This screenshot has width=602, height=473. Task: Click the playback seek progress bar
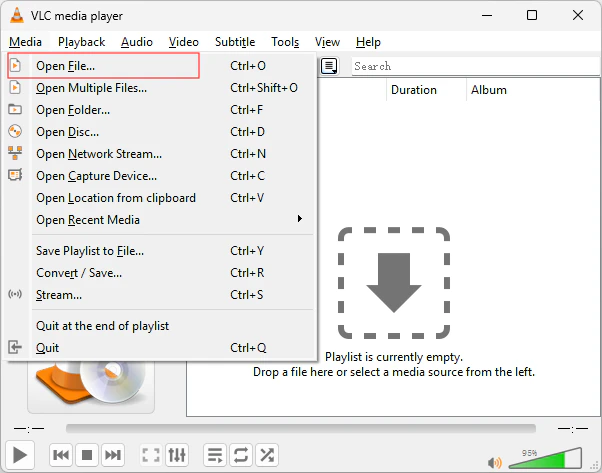click(x=301, y=428)
